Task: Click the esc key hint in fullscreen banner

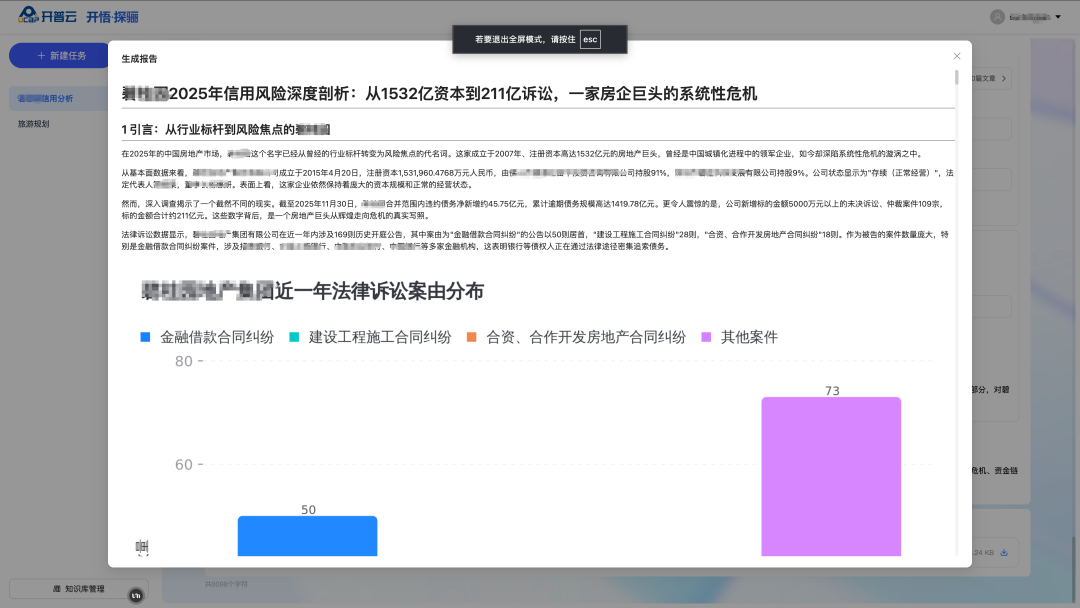Action: (x=590, y=40)
